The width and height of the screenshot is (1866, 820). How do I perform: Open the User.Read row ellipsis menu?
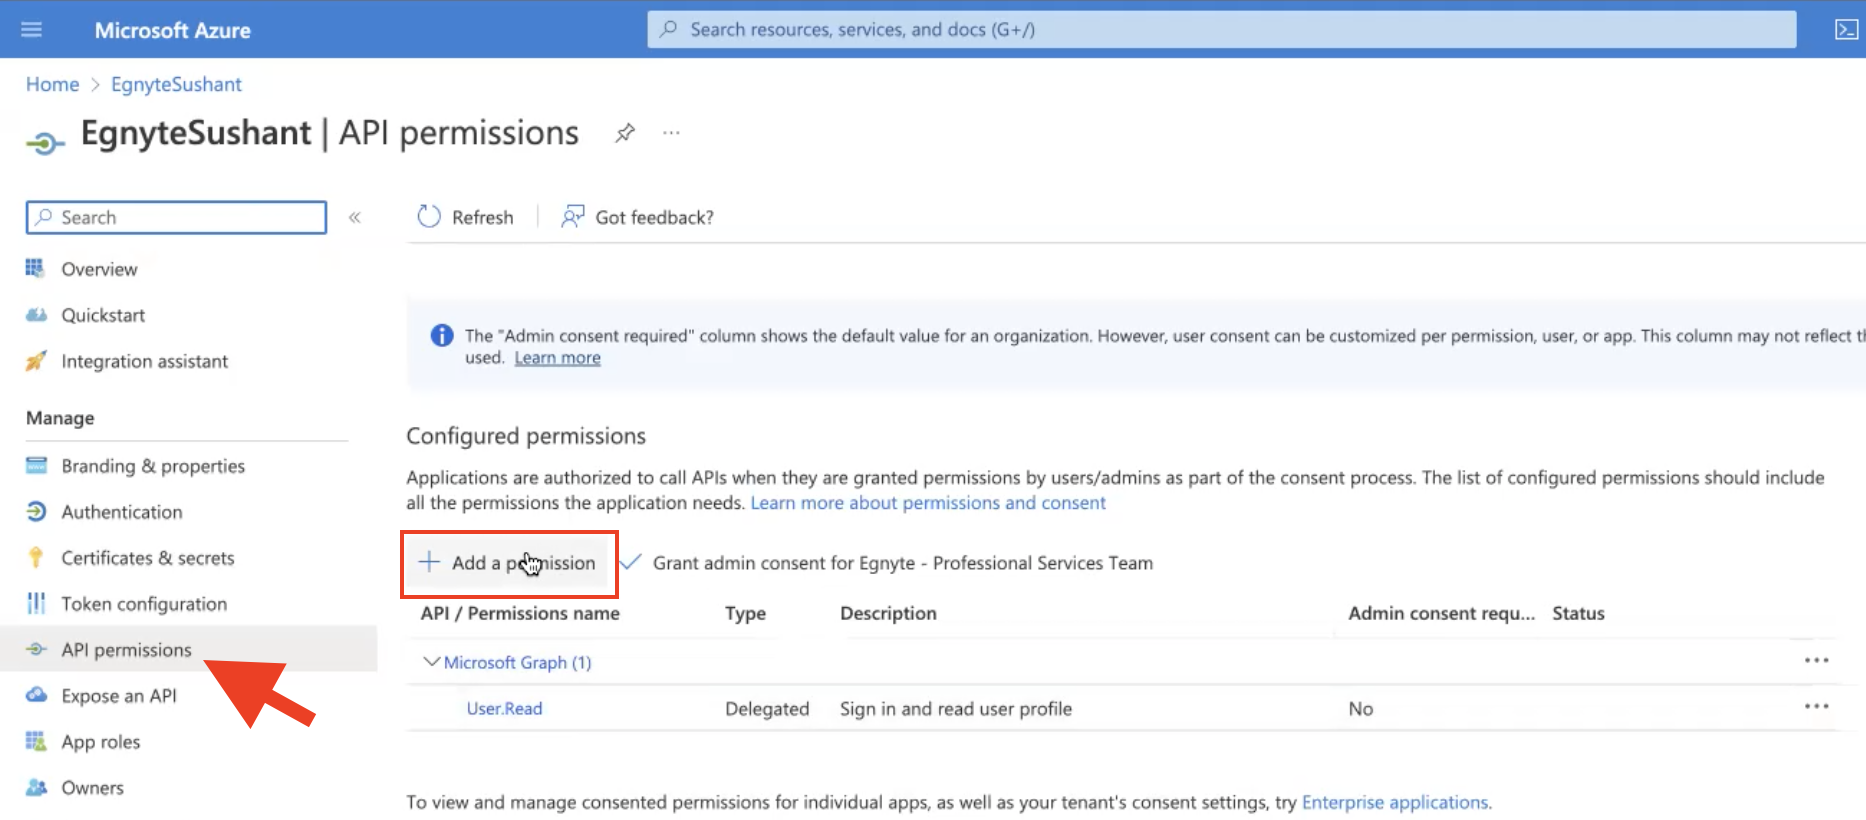click(1816, 707)
